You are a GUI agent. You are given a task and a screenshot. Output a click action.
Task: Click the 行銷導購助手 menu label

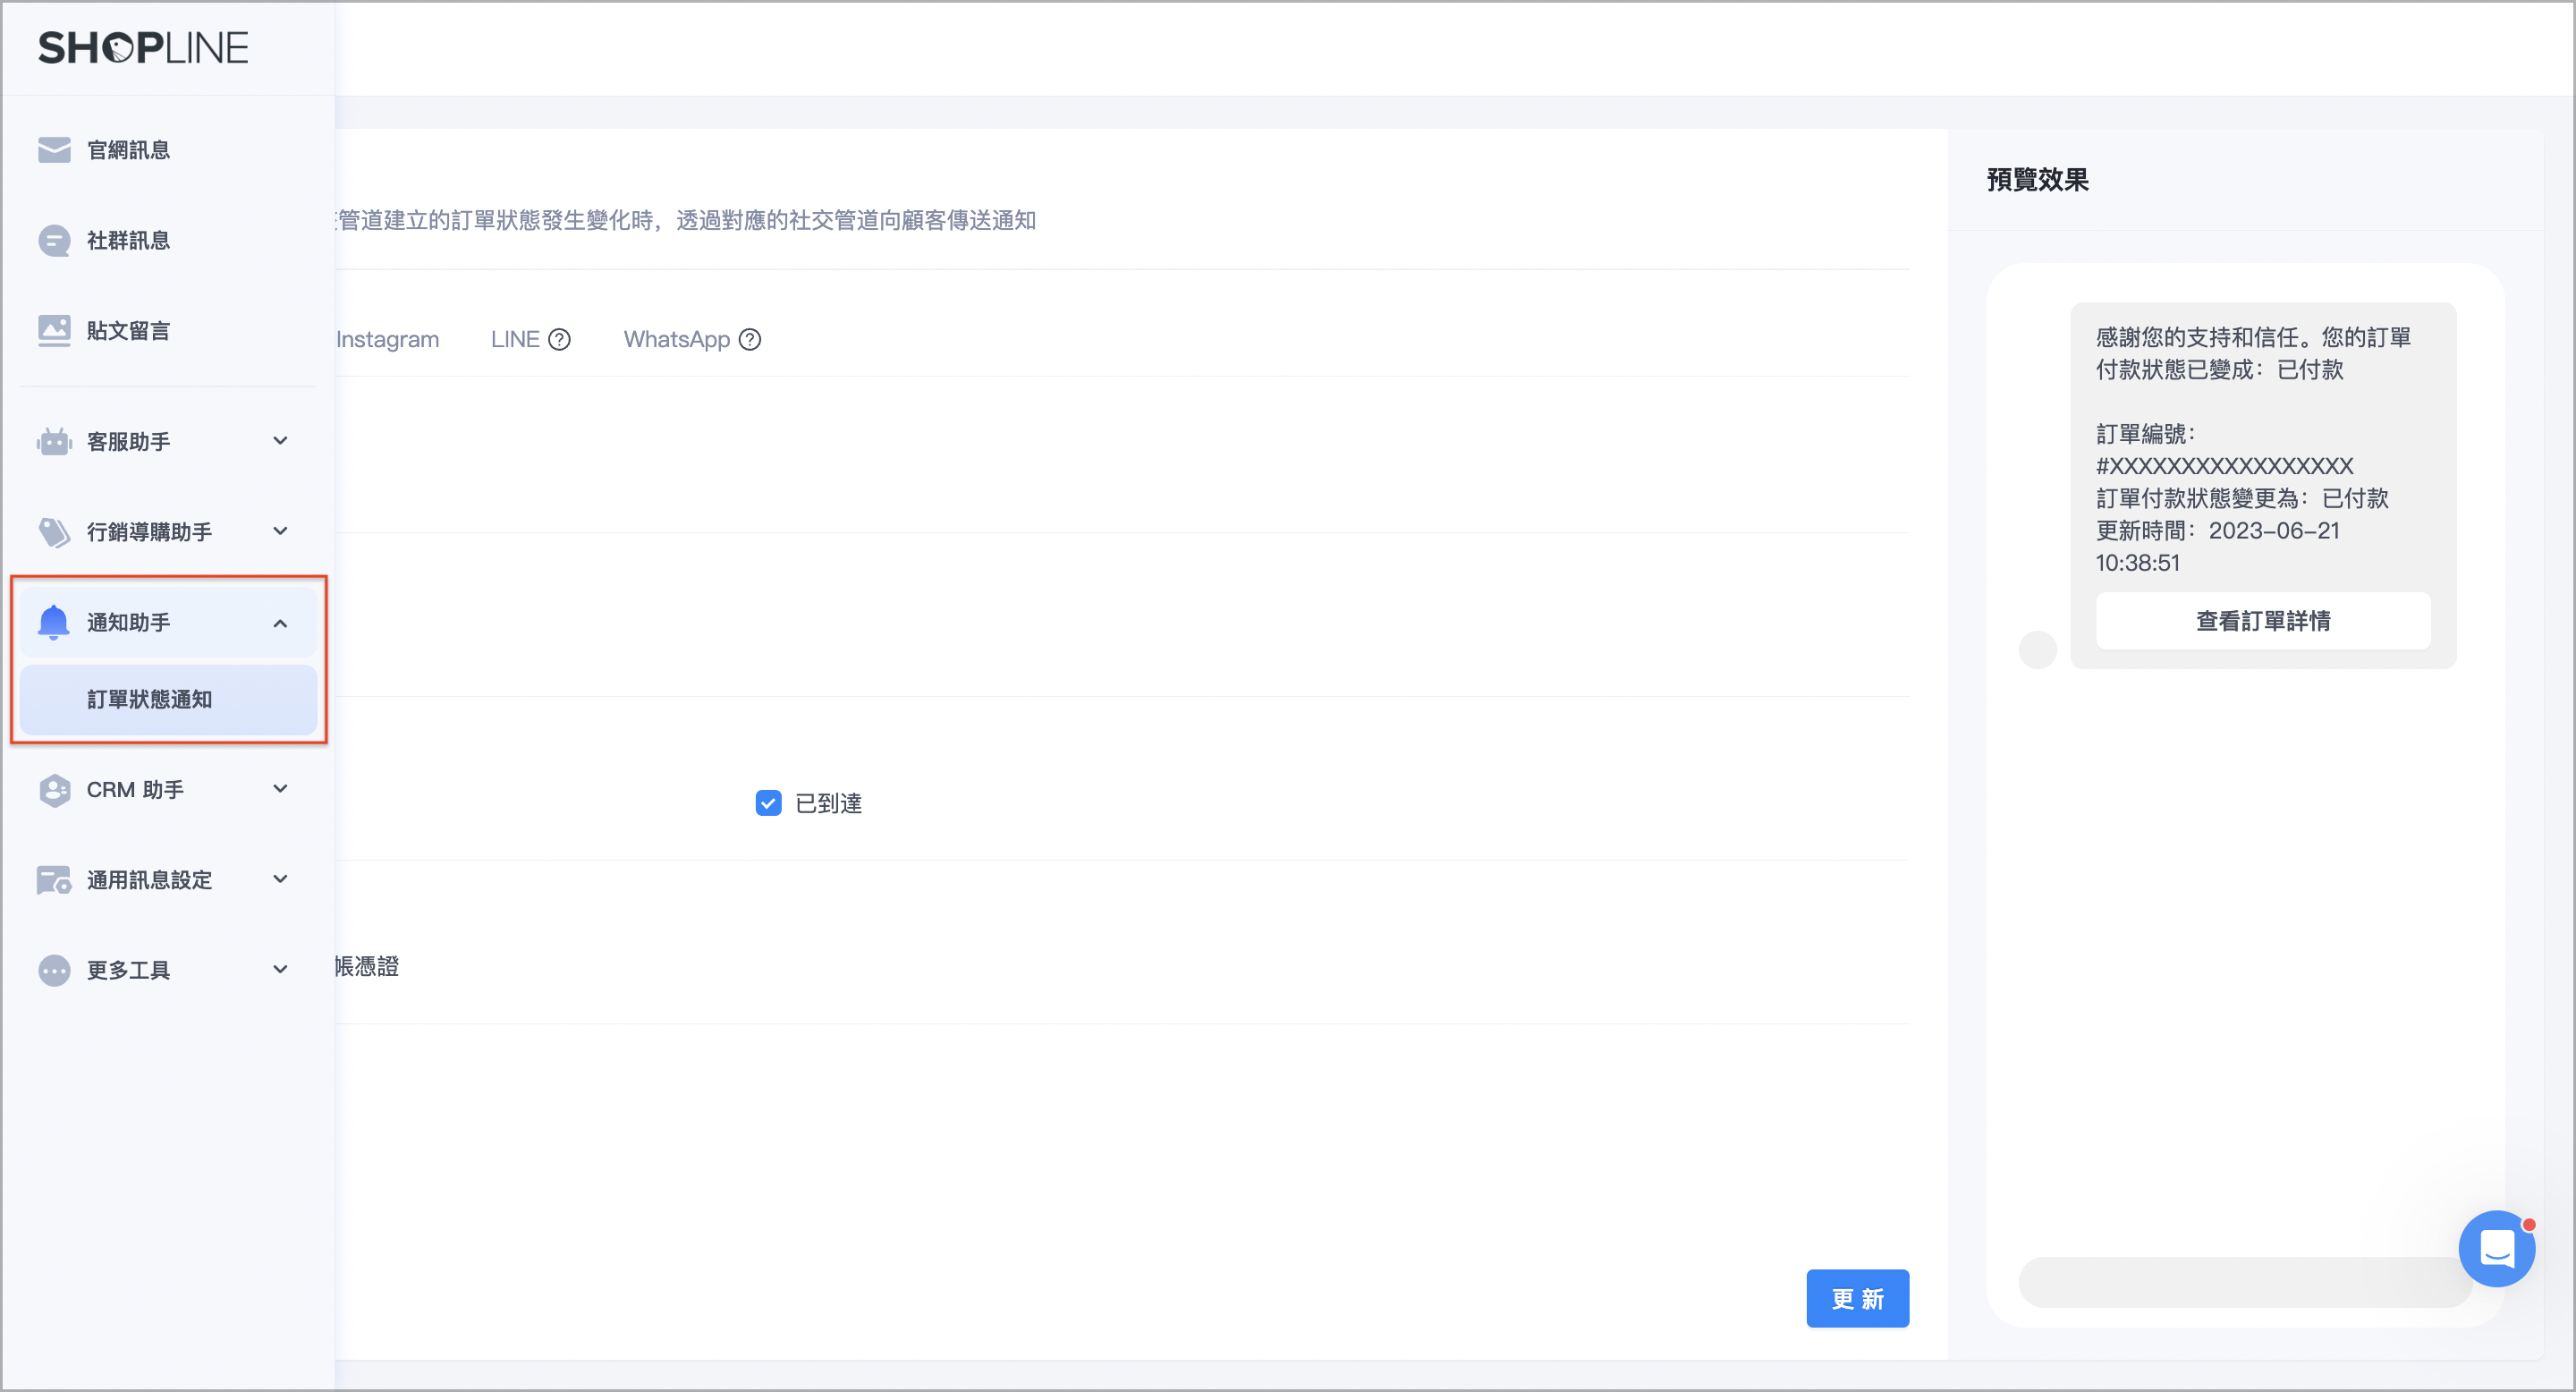tap(149, 532)
